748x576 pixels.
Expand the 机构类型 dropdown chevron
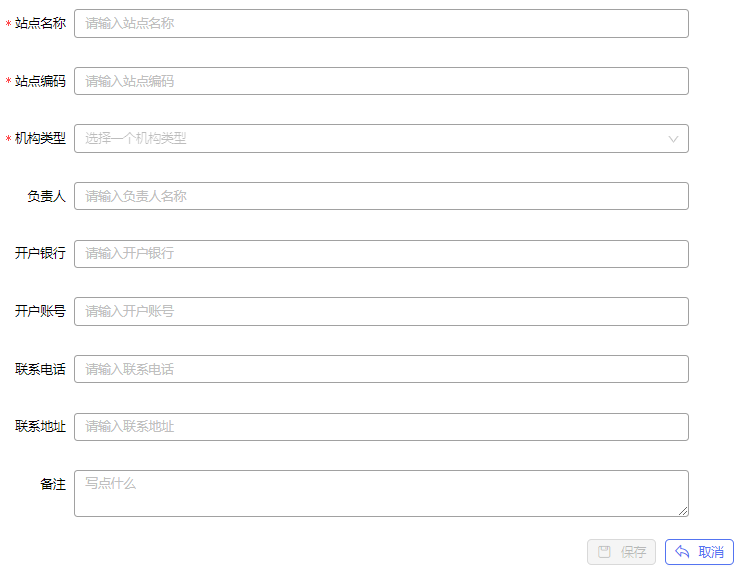click(x=673, y=139)
